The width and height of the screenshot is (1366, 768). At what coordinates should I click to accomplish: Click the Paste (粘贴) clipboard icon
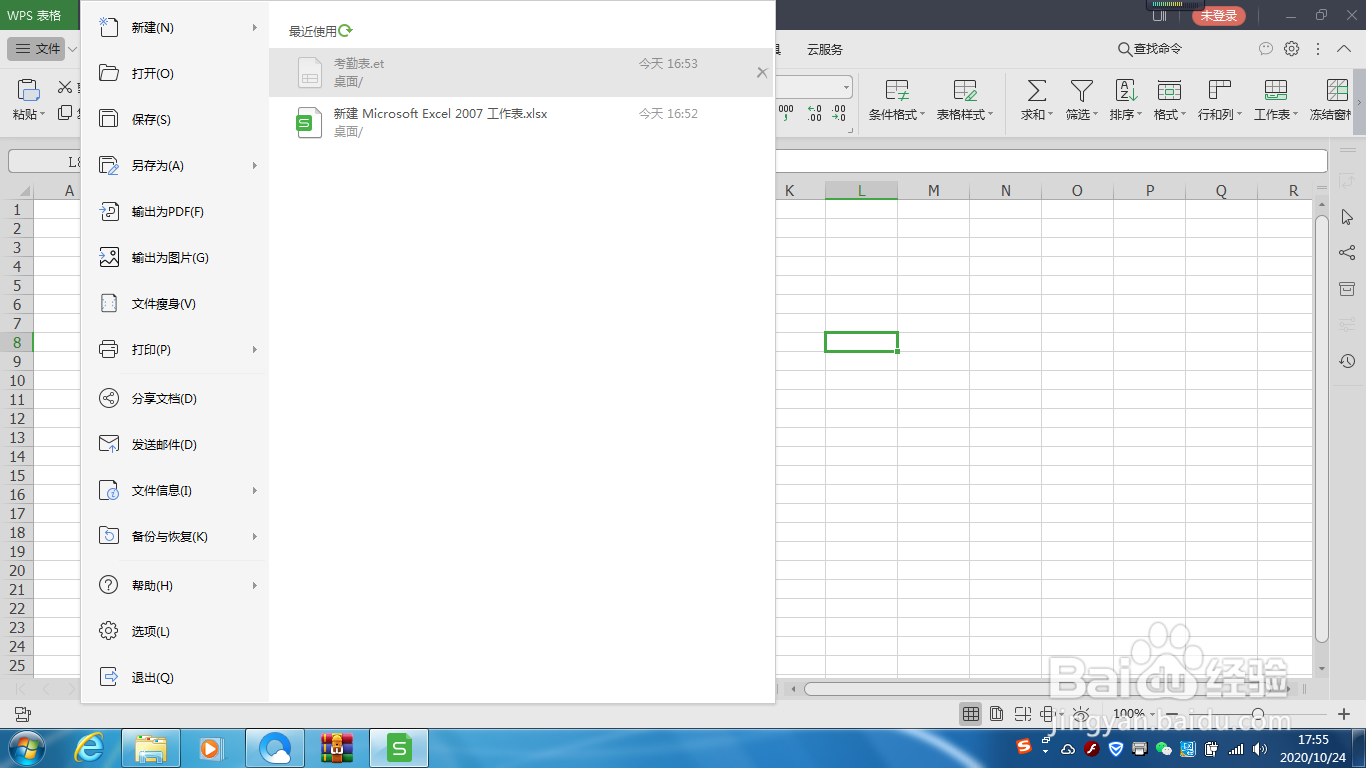[28, 91]
